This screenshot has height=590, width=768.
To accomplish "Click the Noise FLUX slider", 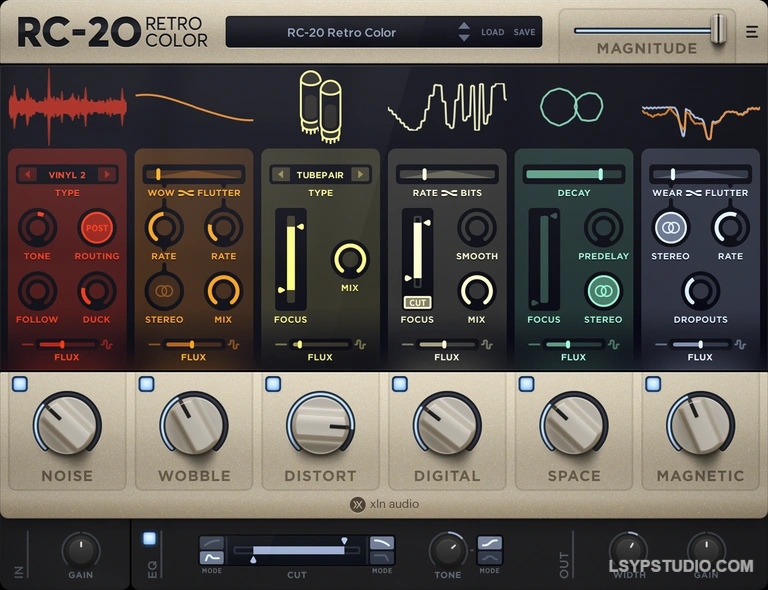I will coord(67,345).
